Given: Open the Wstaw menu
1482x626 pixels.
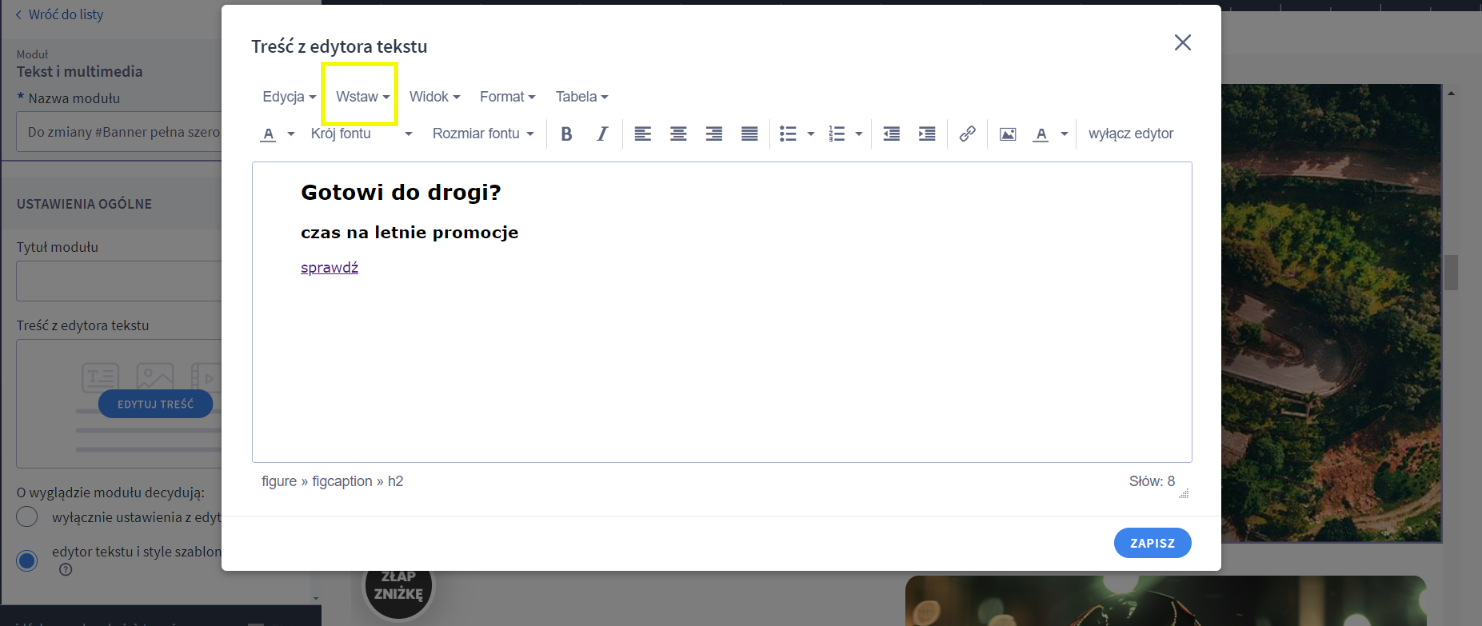Looking at the screenshot, I should coord(363,97).
